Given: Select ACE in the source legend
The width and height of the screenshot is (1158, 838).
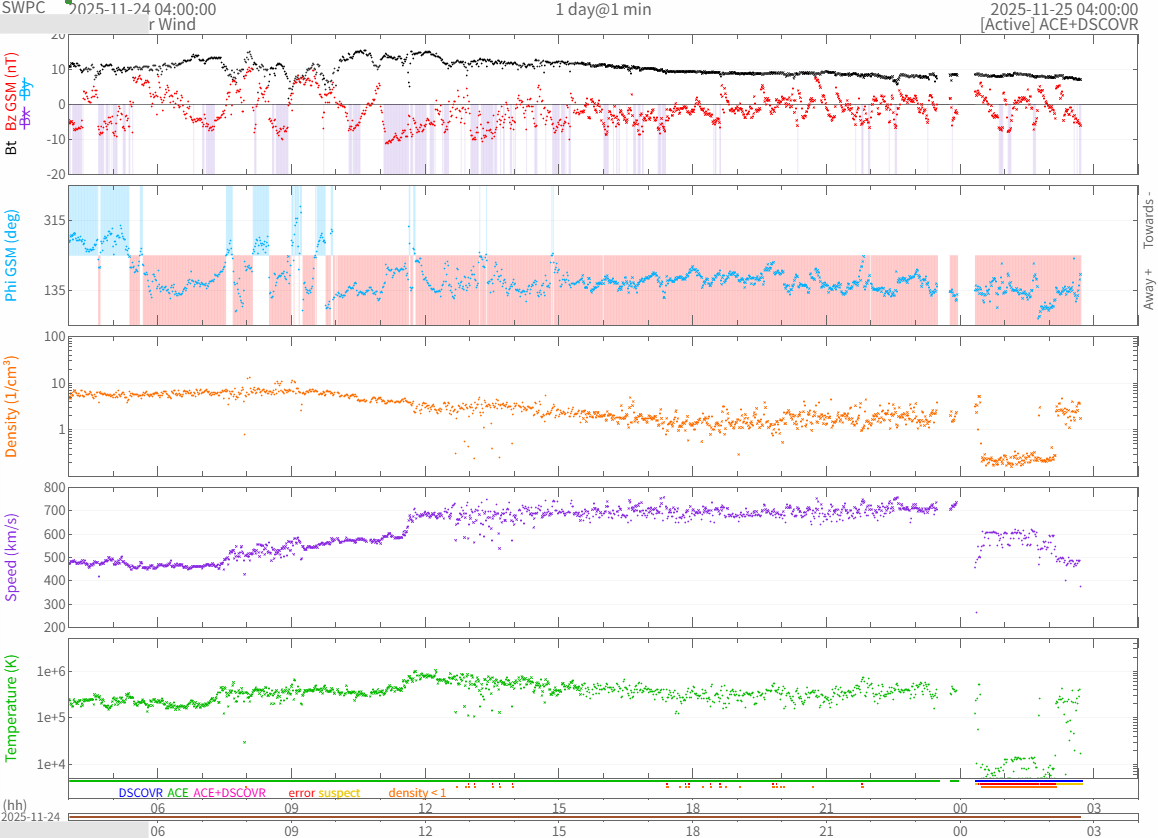Looking at the screenshot, I should [x=178, y=793].
